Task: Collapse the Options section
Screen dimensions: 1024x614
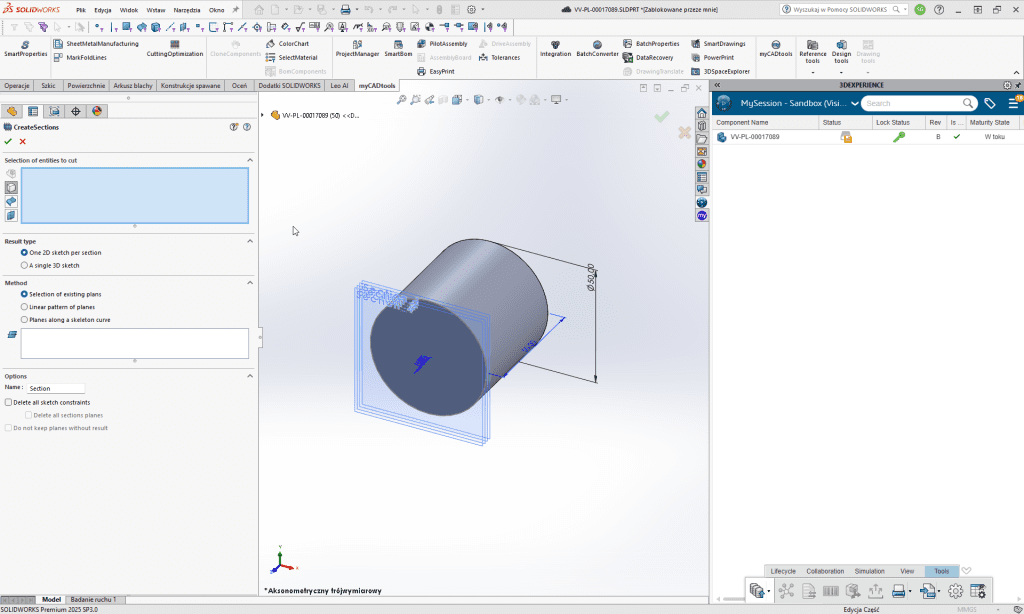Action: 250,376
